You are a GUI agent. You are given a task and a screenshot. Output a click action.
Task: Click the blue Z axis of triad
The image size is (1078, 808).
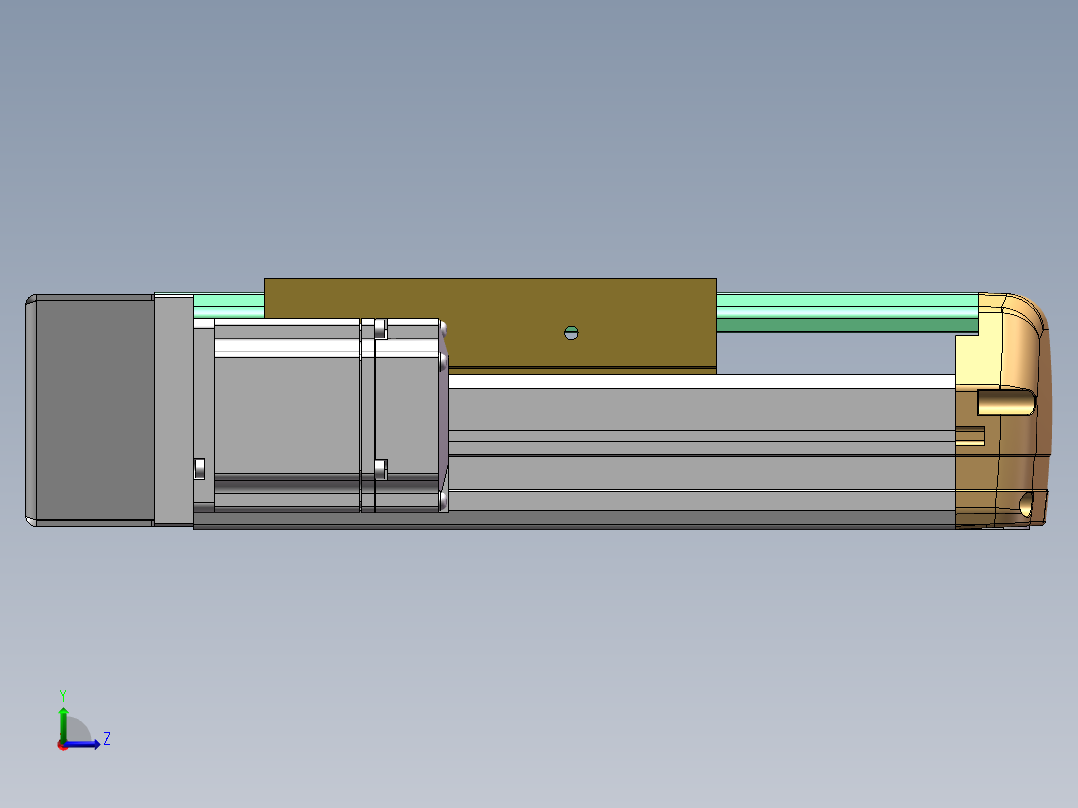point(84,744)
